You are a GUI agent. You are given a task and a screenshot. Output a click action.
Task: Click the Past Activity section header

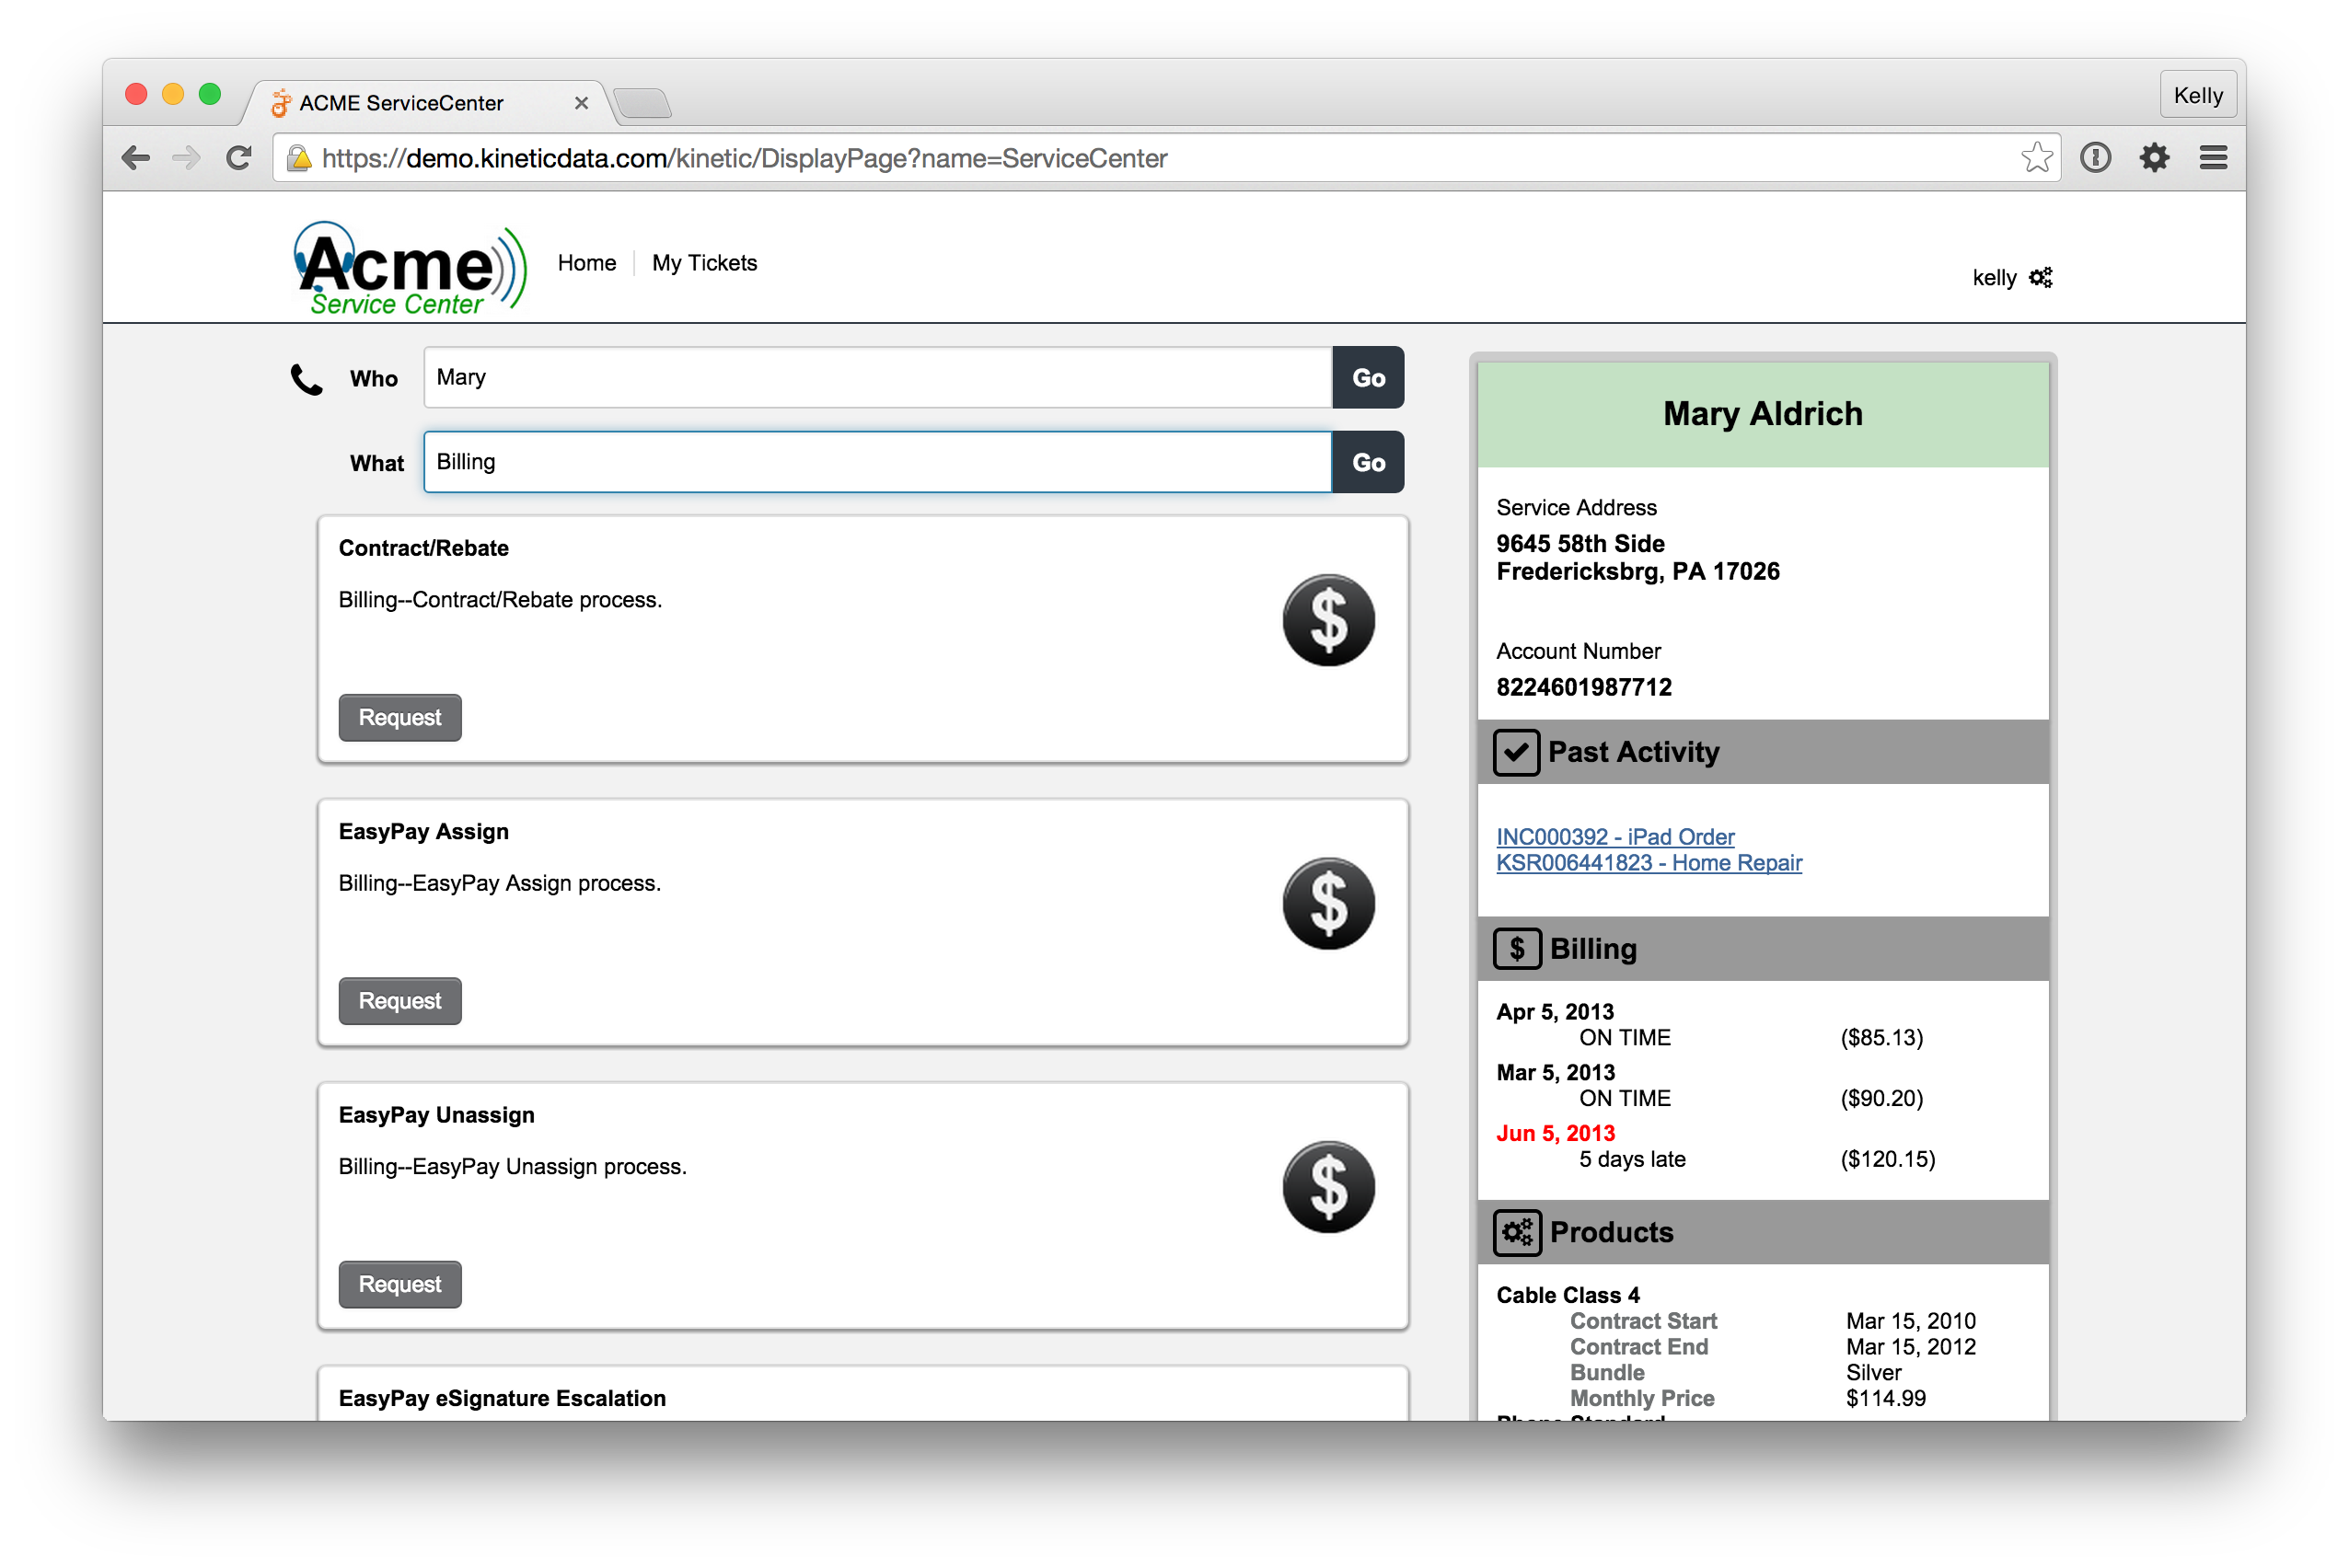click(x=1763, y=752)
